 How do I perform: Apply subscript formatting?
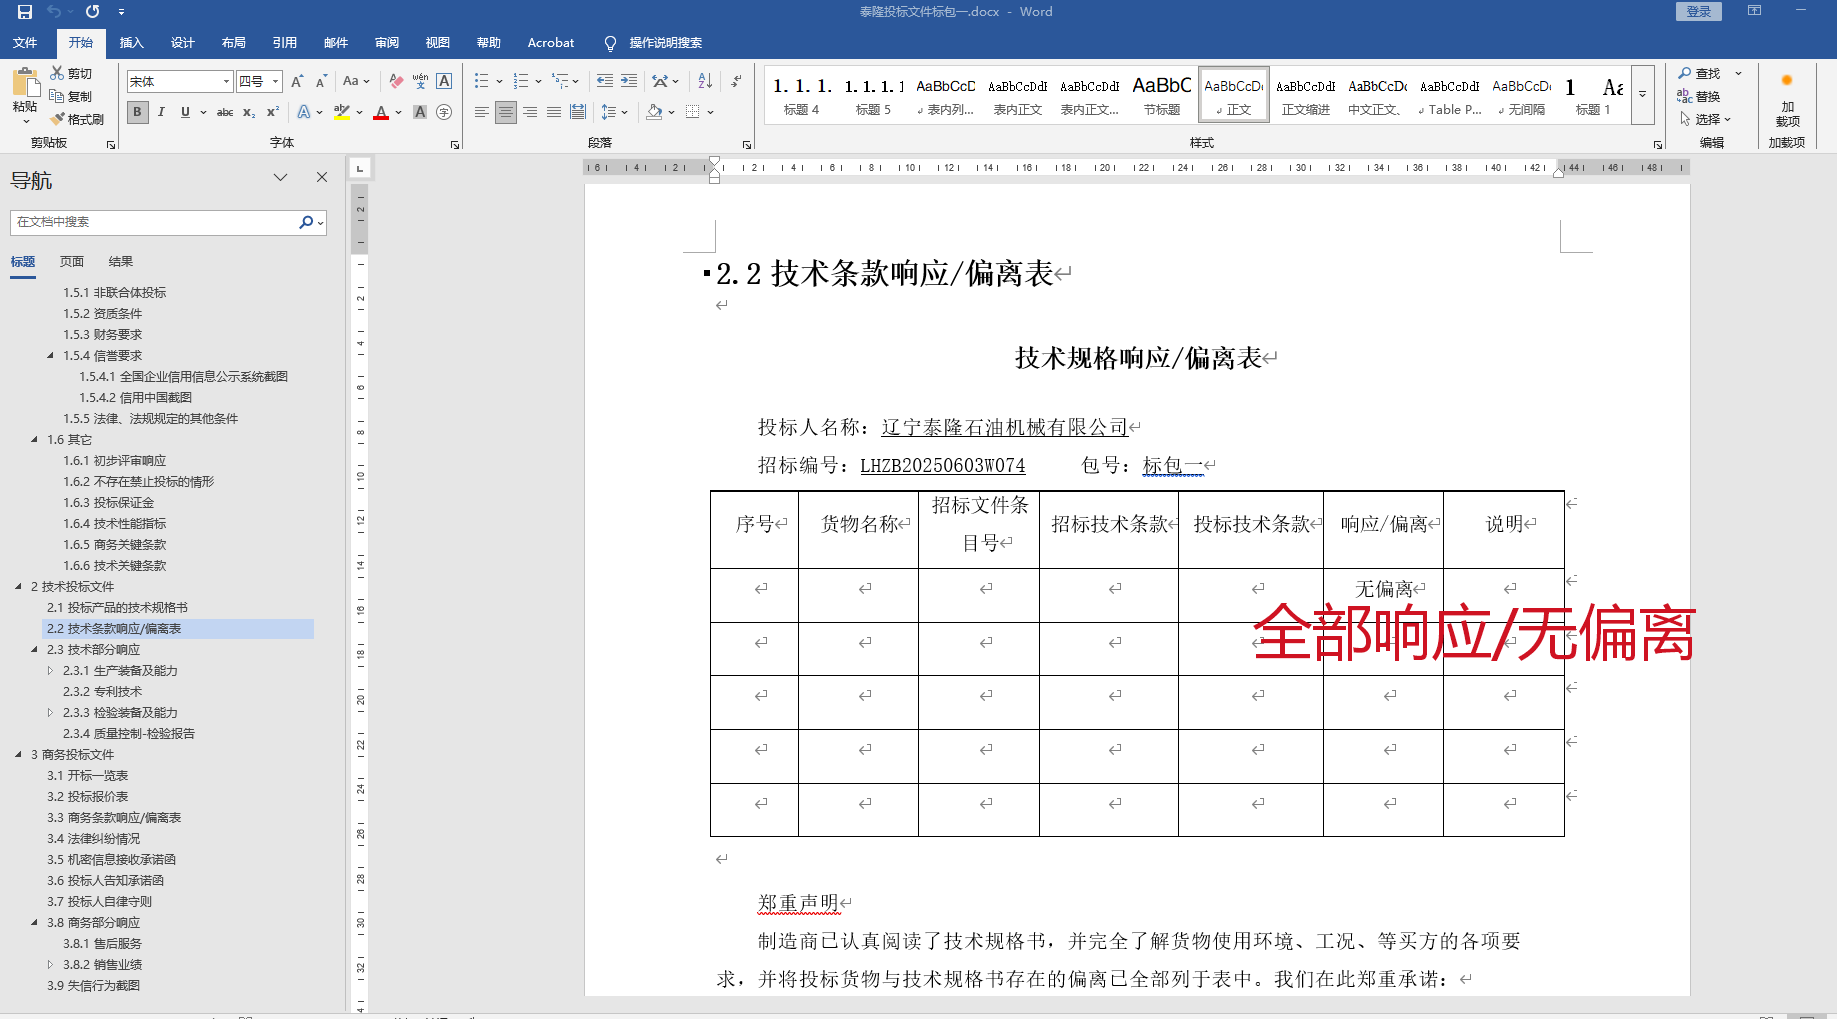click(x=249, y=112)
